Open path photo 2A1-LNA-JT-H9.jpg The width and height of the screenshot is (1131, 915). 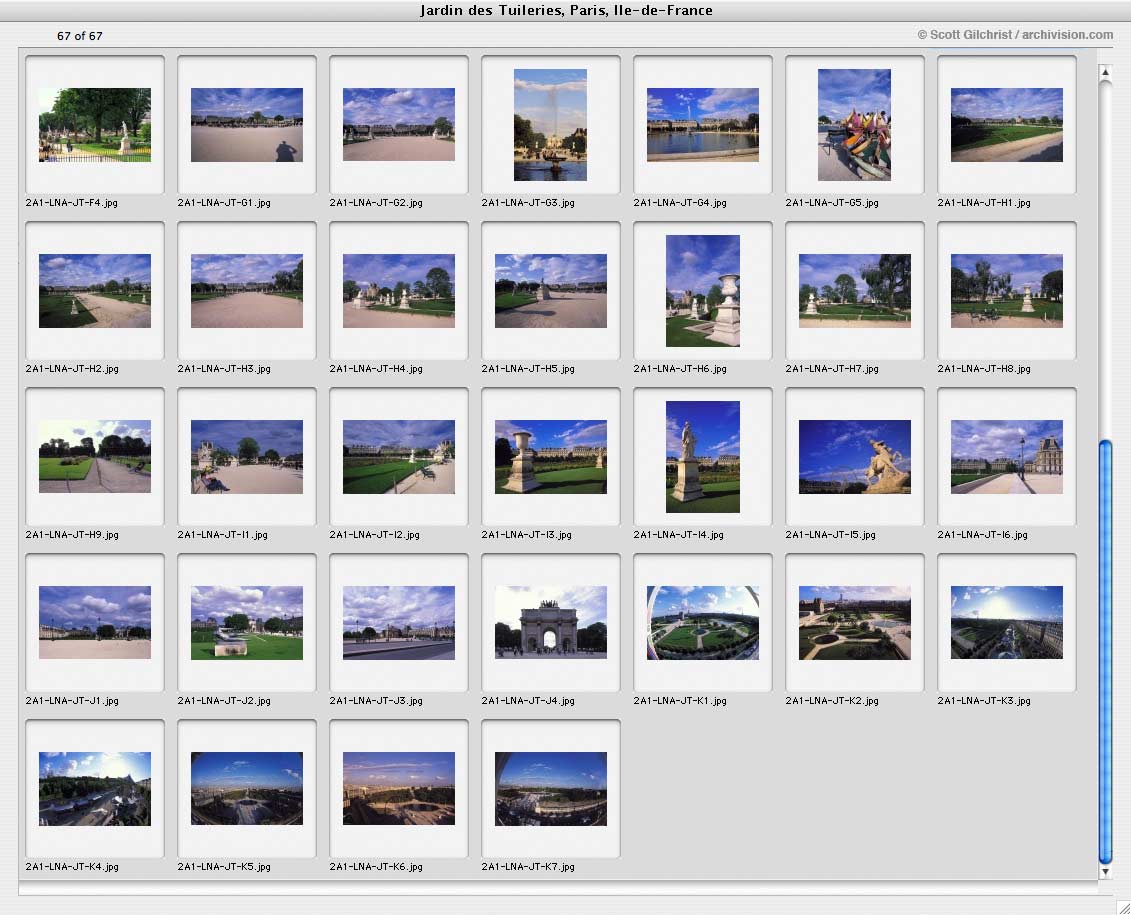pyautogui.click(x=94, y=456)
